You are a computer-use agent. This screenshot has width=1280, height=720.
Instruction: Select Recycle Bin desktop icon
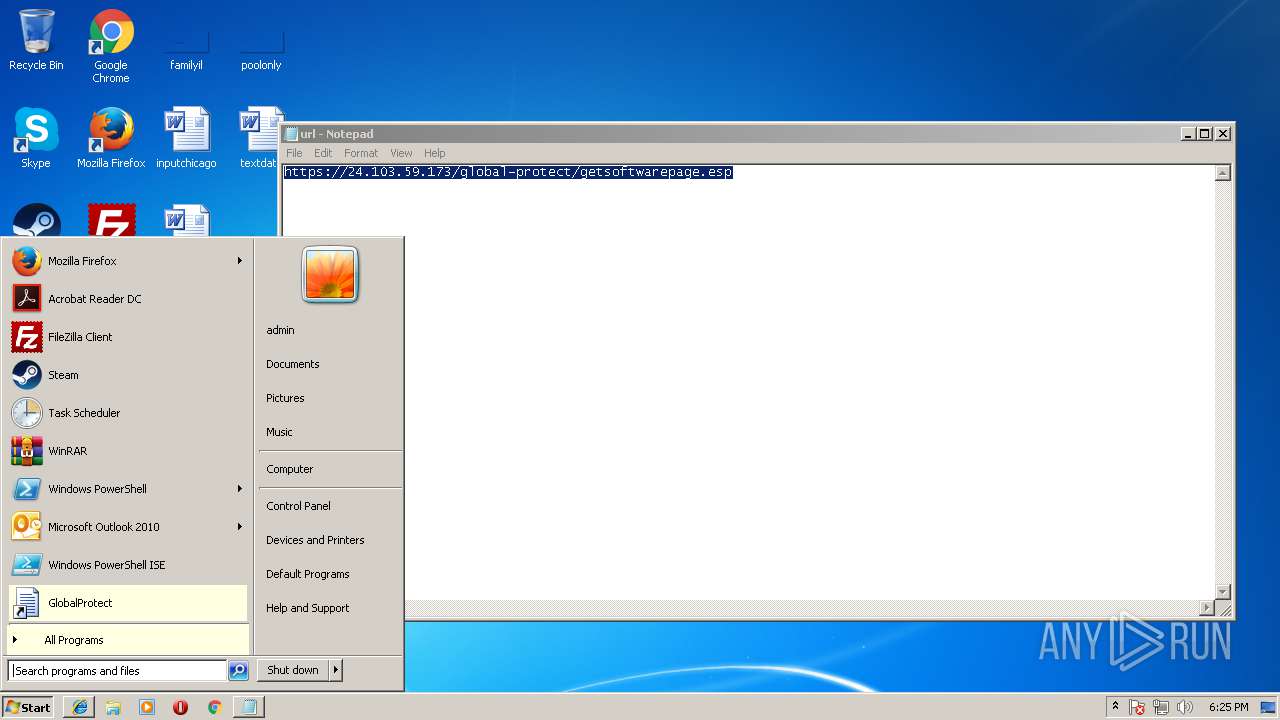[x=36, y=40]
